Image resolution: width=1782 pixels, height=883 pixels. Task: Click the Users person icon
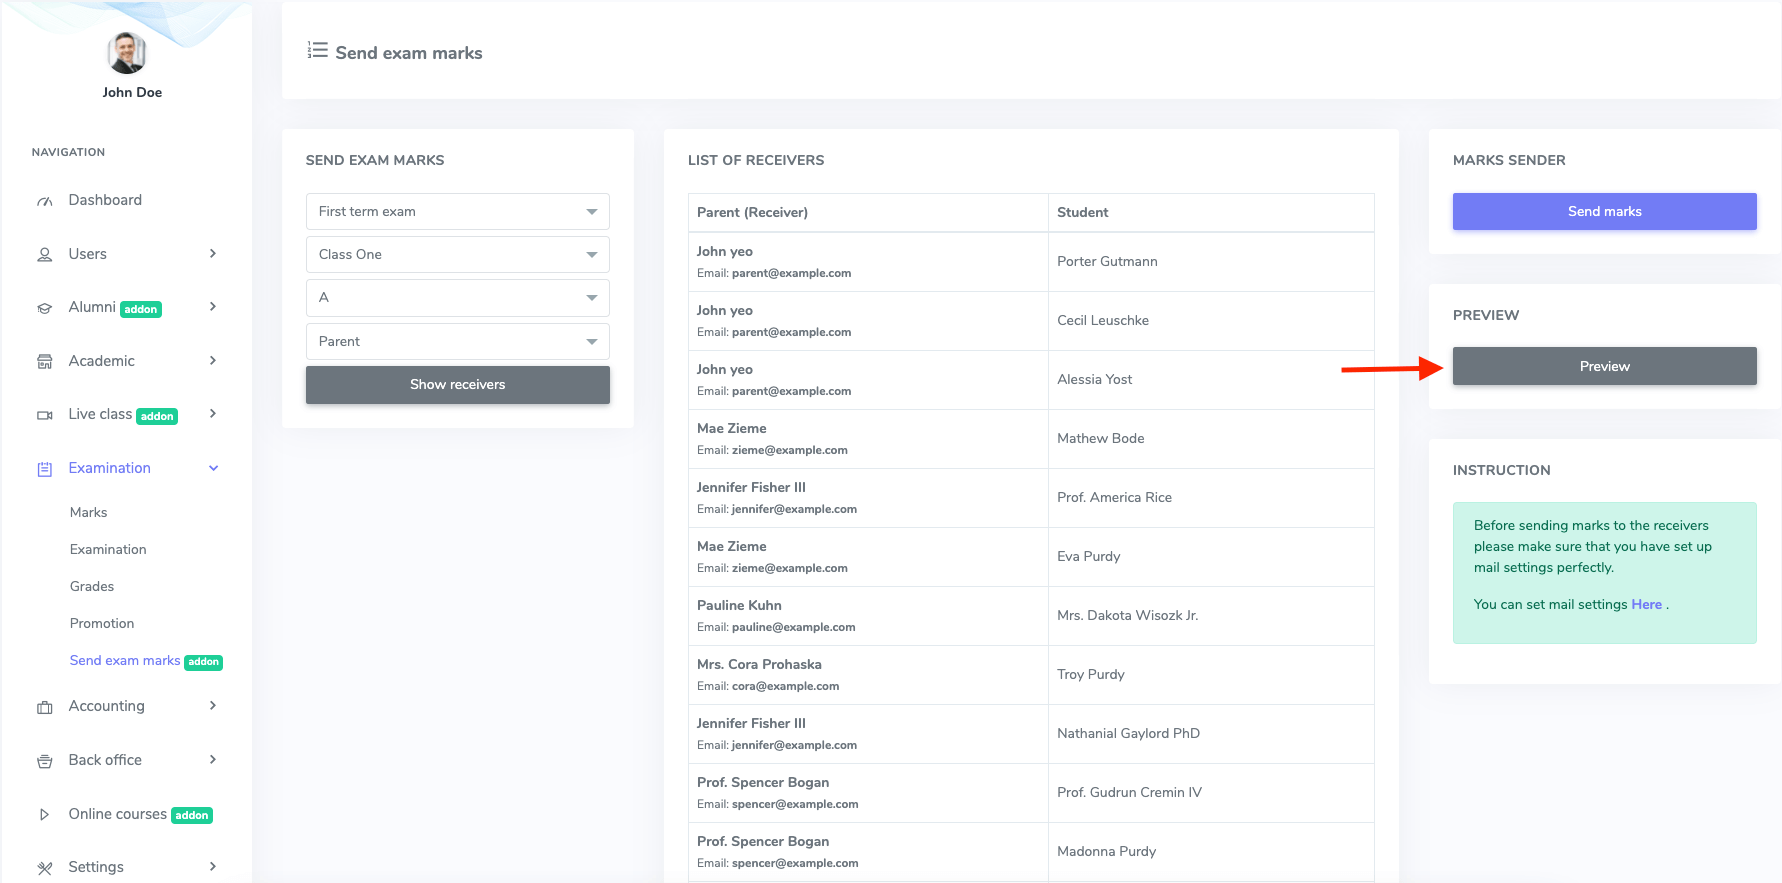pos(45,255)
